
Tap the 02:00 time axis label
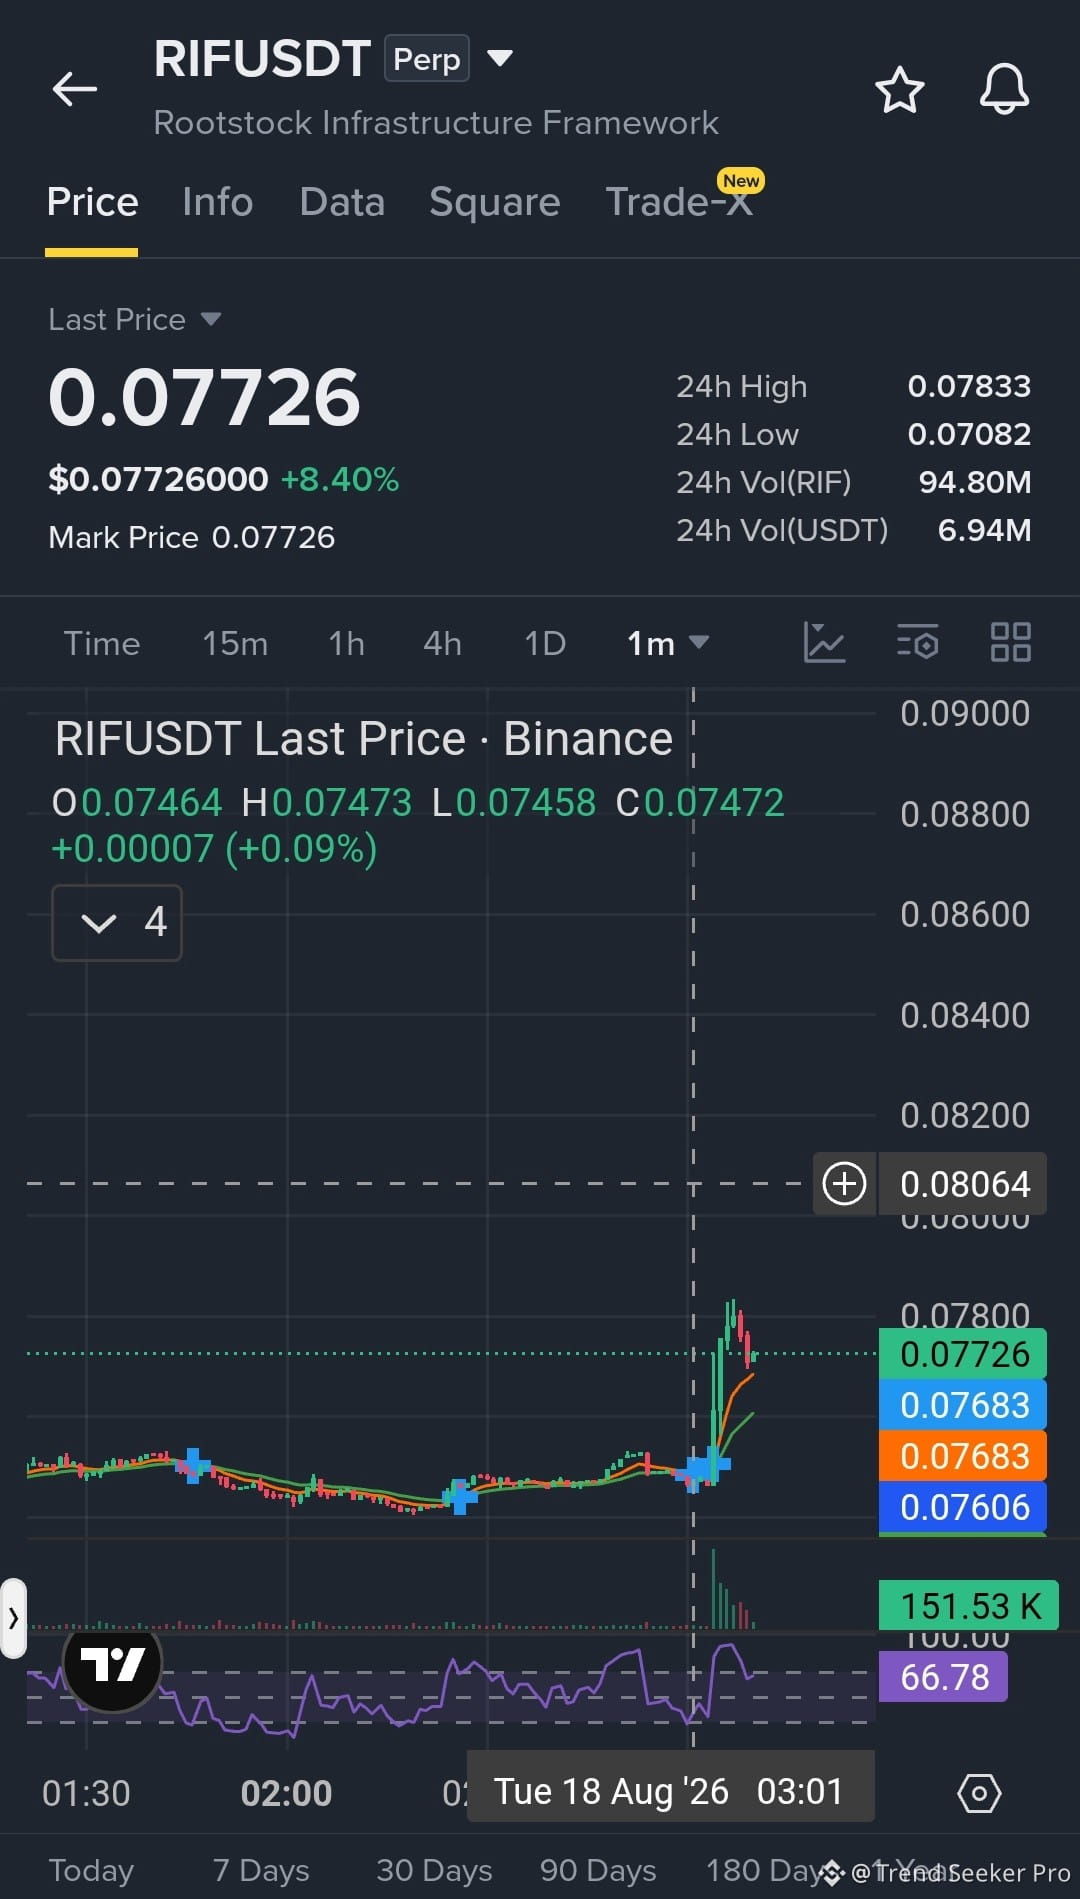pyautogui.click(x=286, y=1793)
